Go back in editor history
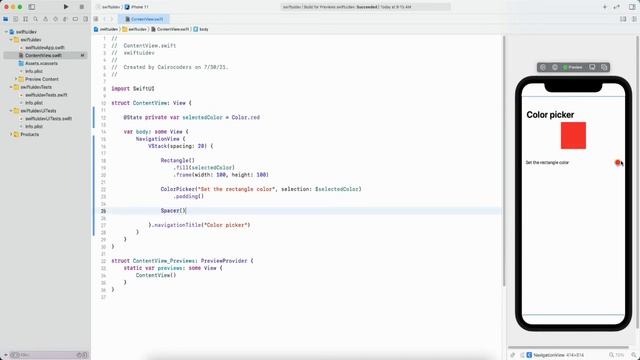Image resolution: width=640 pixels, height=360 pixels. click(104, 19)
